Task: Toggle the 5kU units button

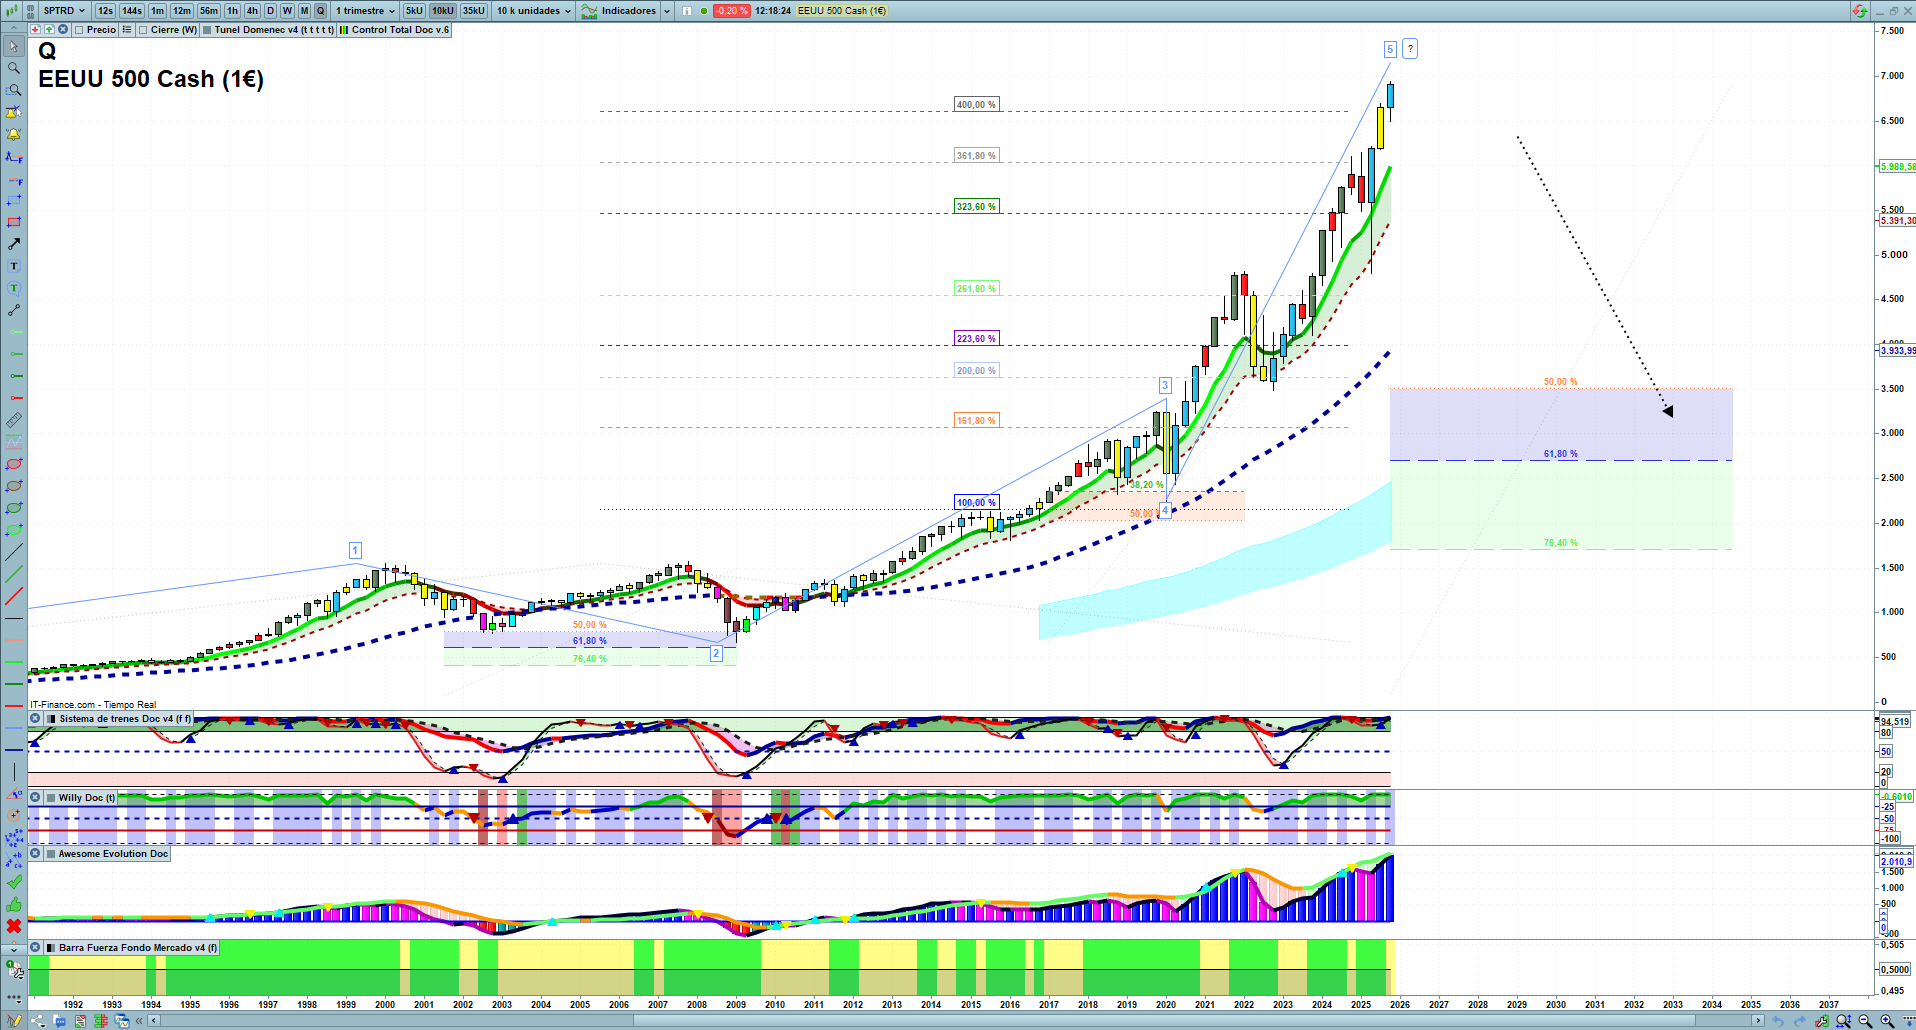Action: click(414, 11)
